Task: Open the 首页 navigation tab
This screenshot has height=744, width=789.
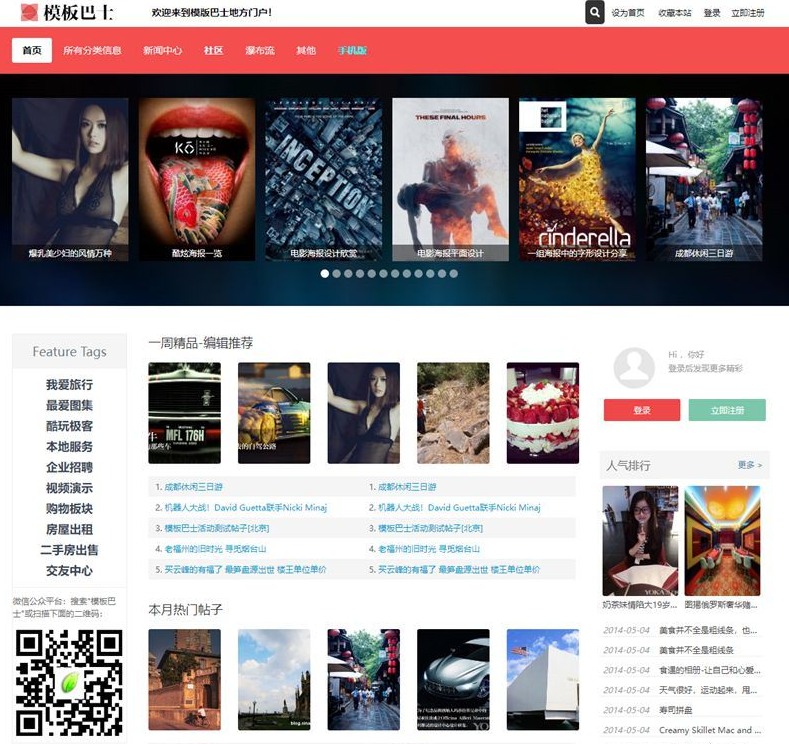Action: [x=32, y=50]
